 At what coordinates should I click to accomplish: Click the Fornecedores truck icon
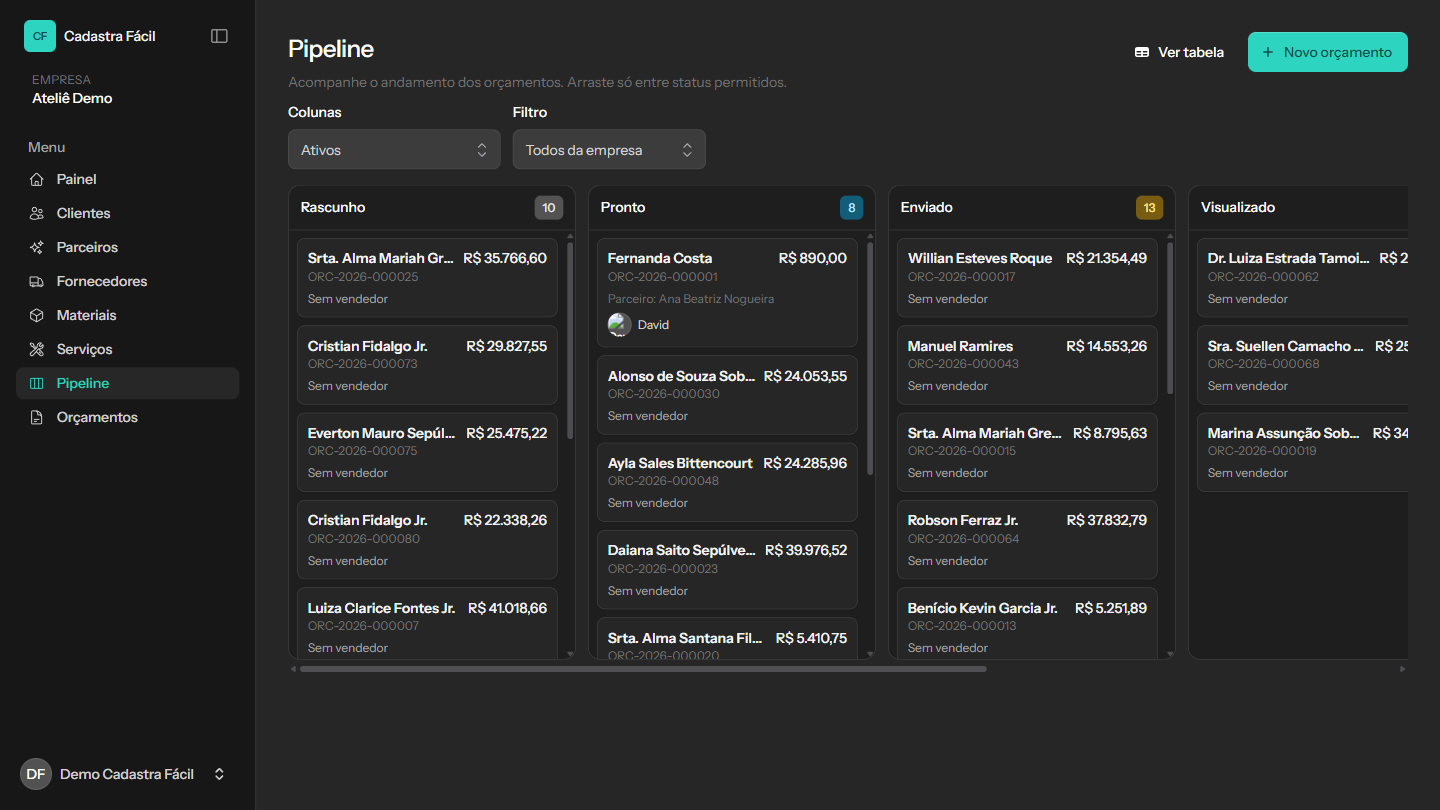tap(37, 282)
